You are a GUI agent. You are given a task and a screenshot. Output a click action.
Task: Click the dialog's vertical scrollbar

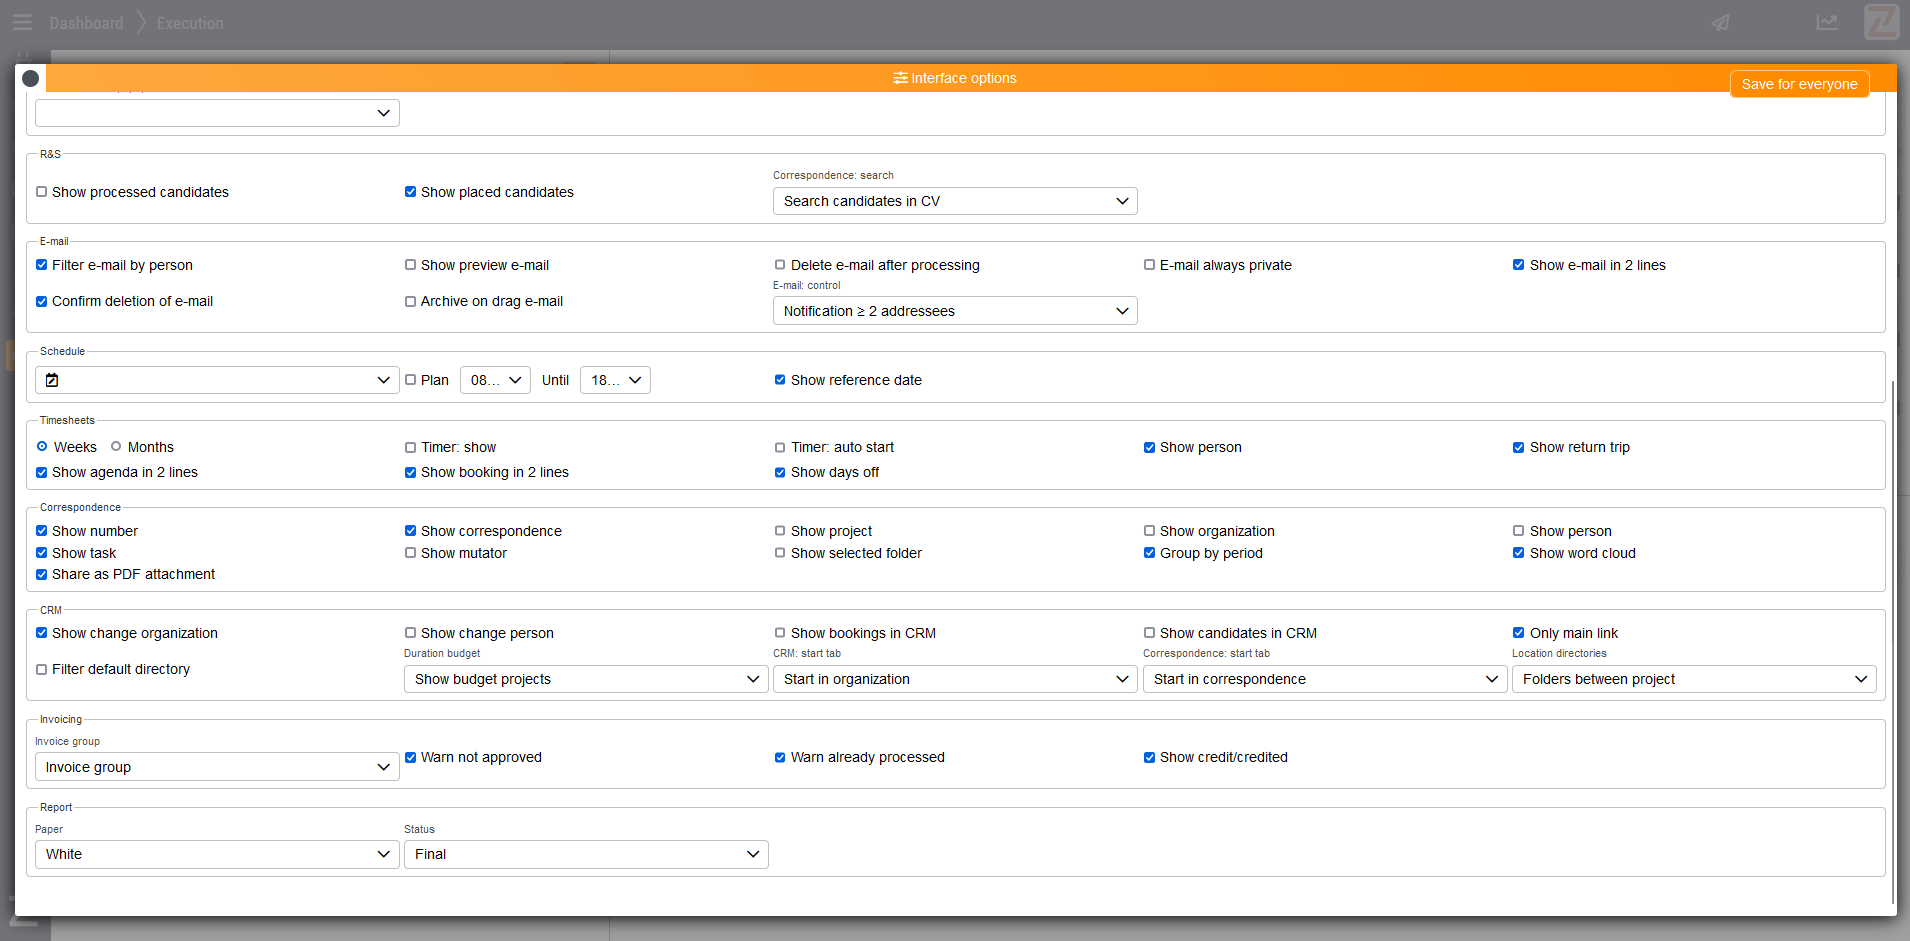coord(1892,640)
